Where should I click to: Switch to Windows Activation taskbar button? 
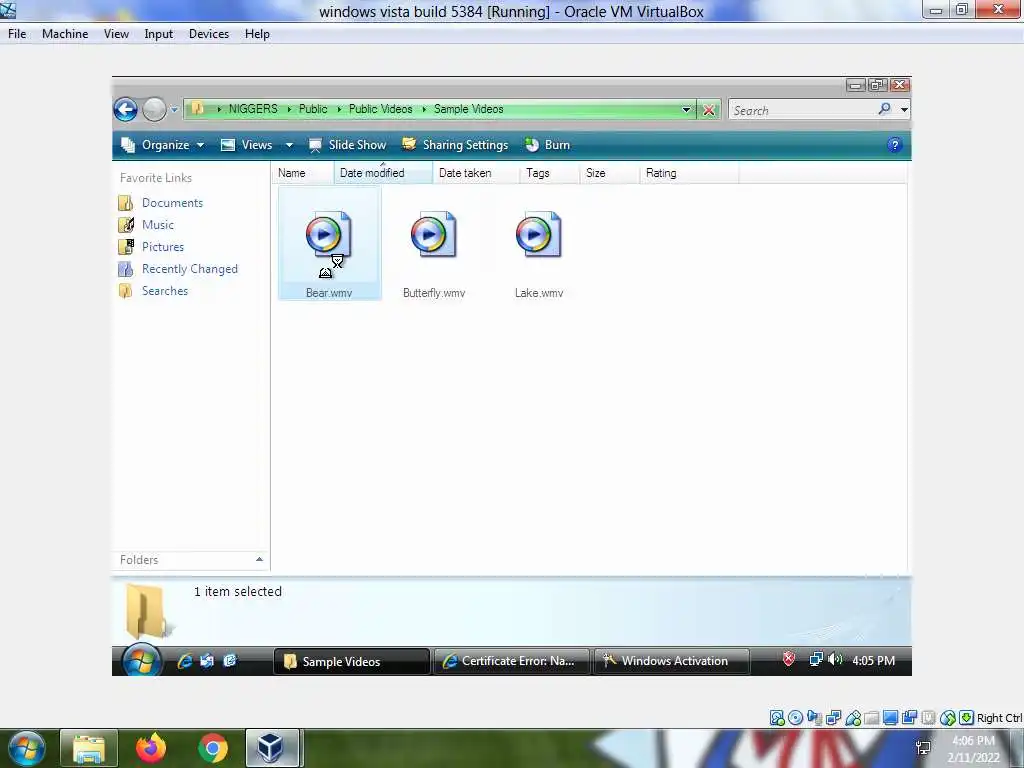(671, 661)
